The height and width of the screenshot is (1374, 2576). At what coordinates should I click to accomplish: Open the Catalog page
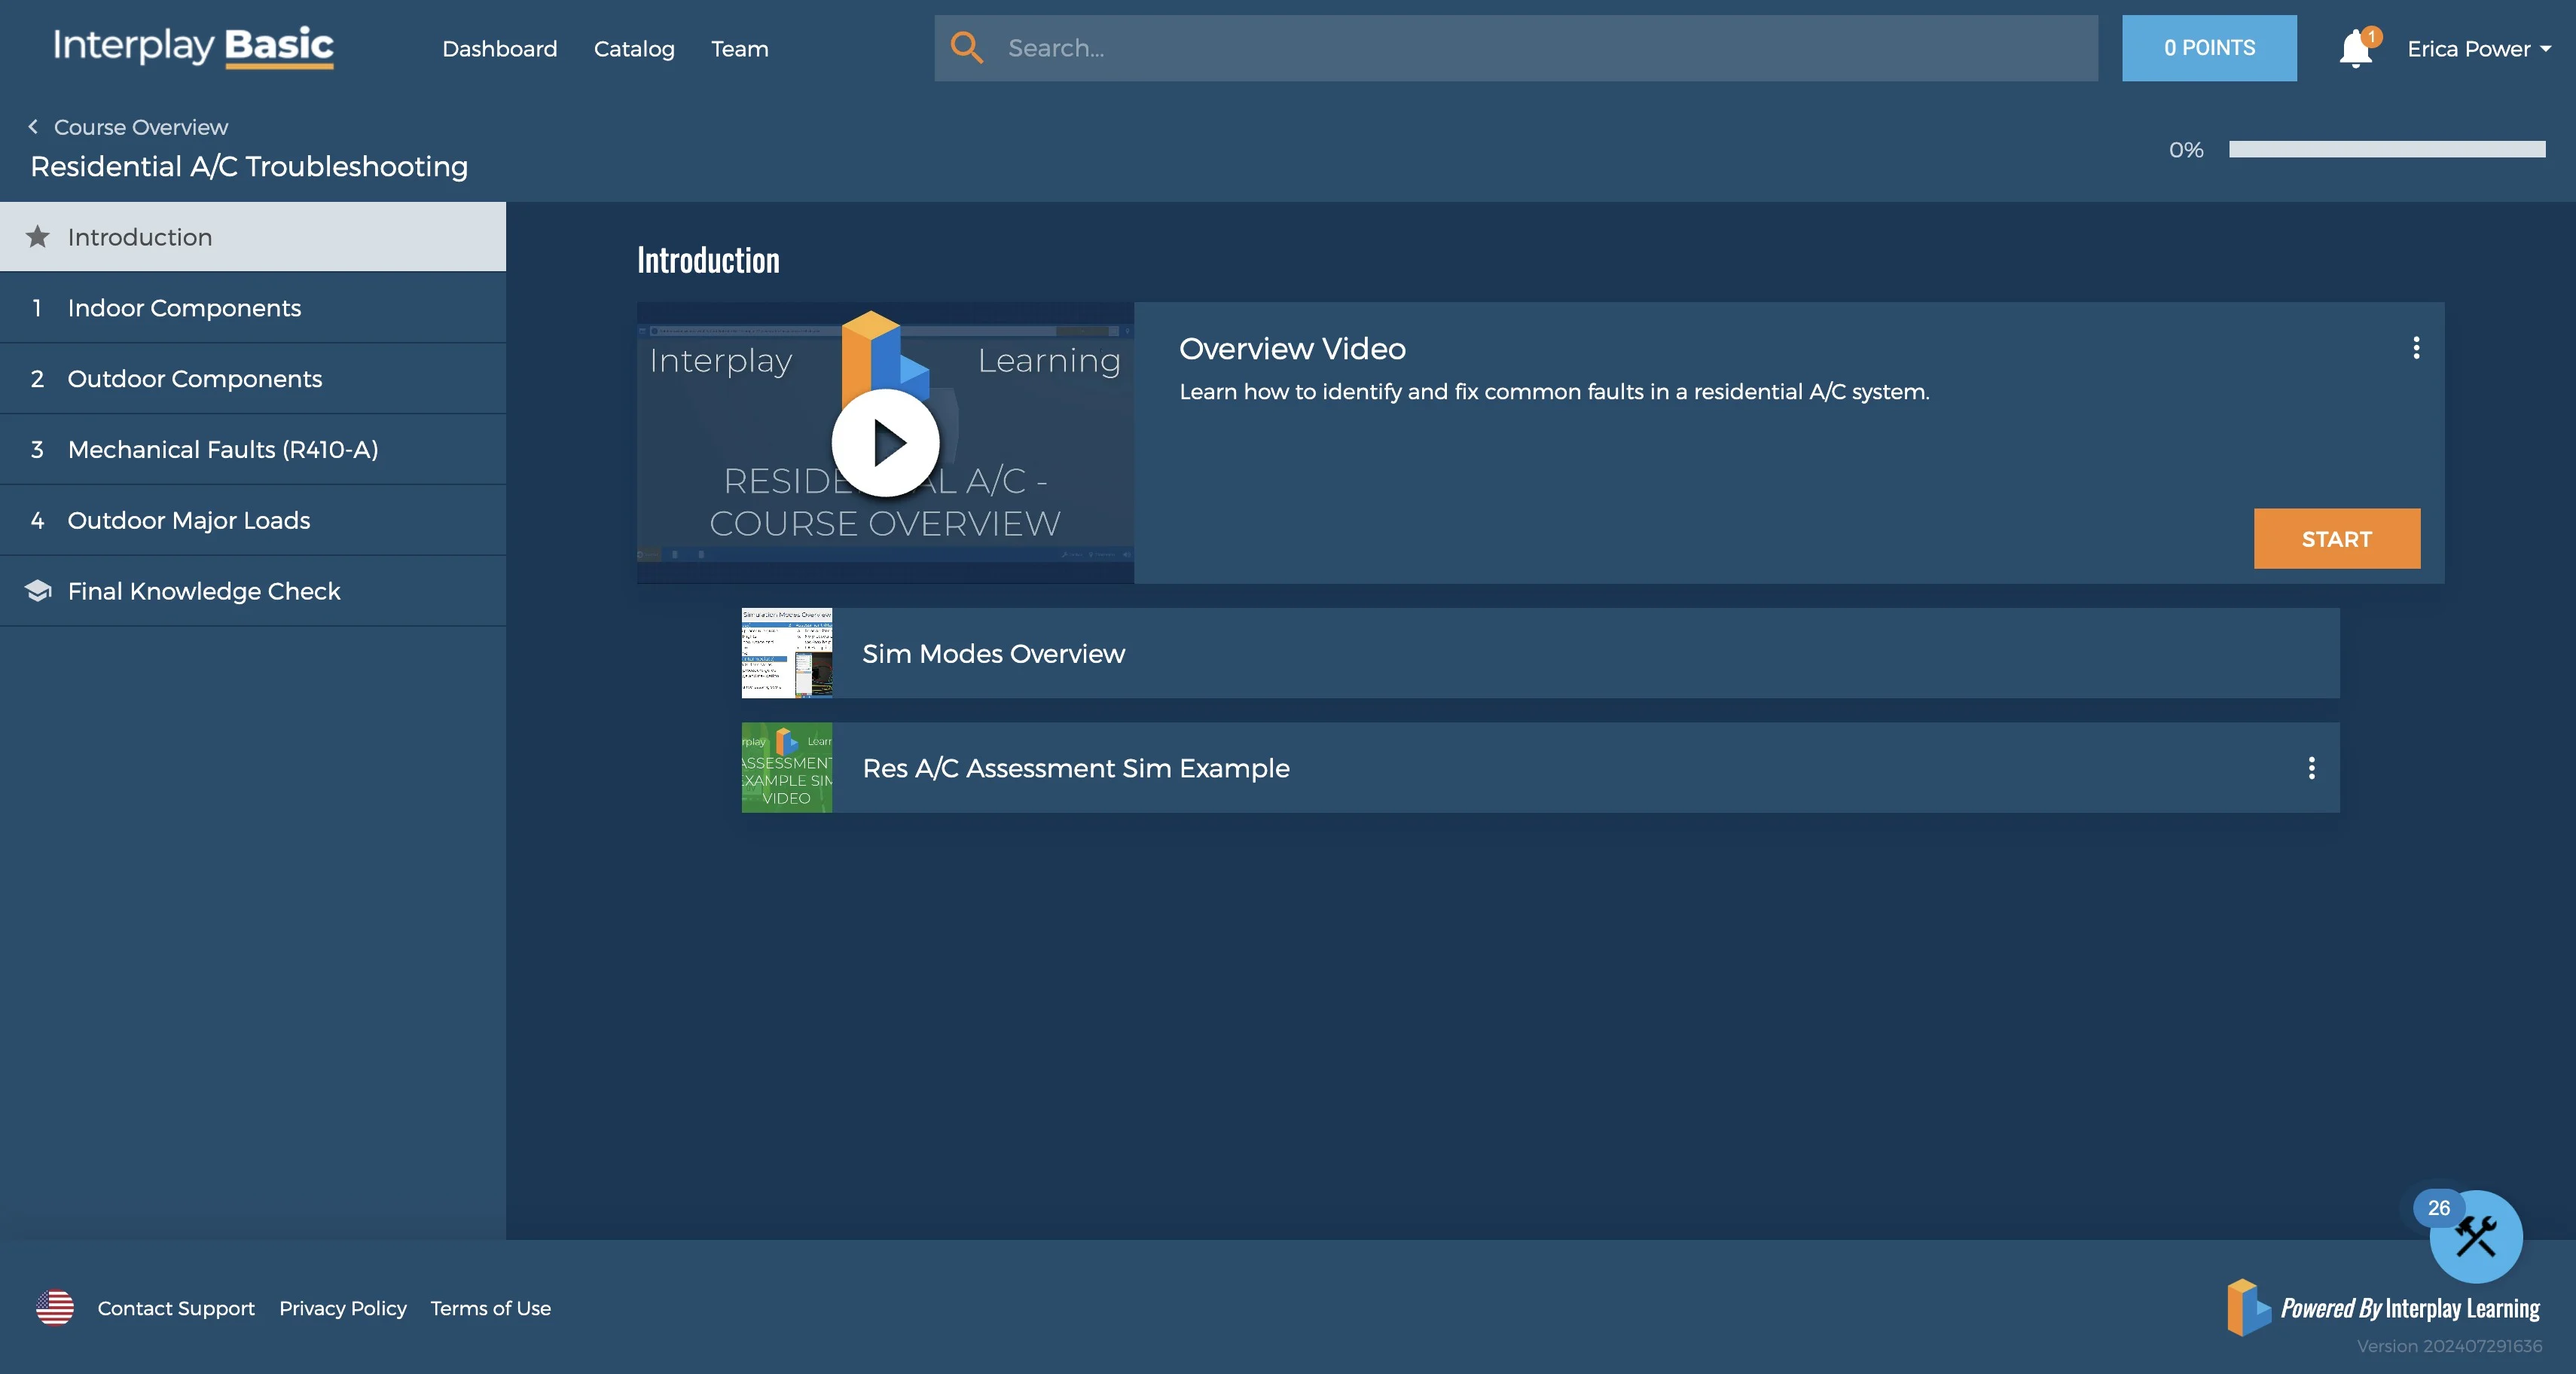point(634,49)
